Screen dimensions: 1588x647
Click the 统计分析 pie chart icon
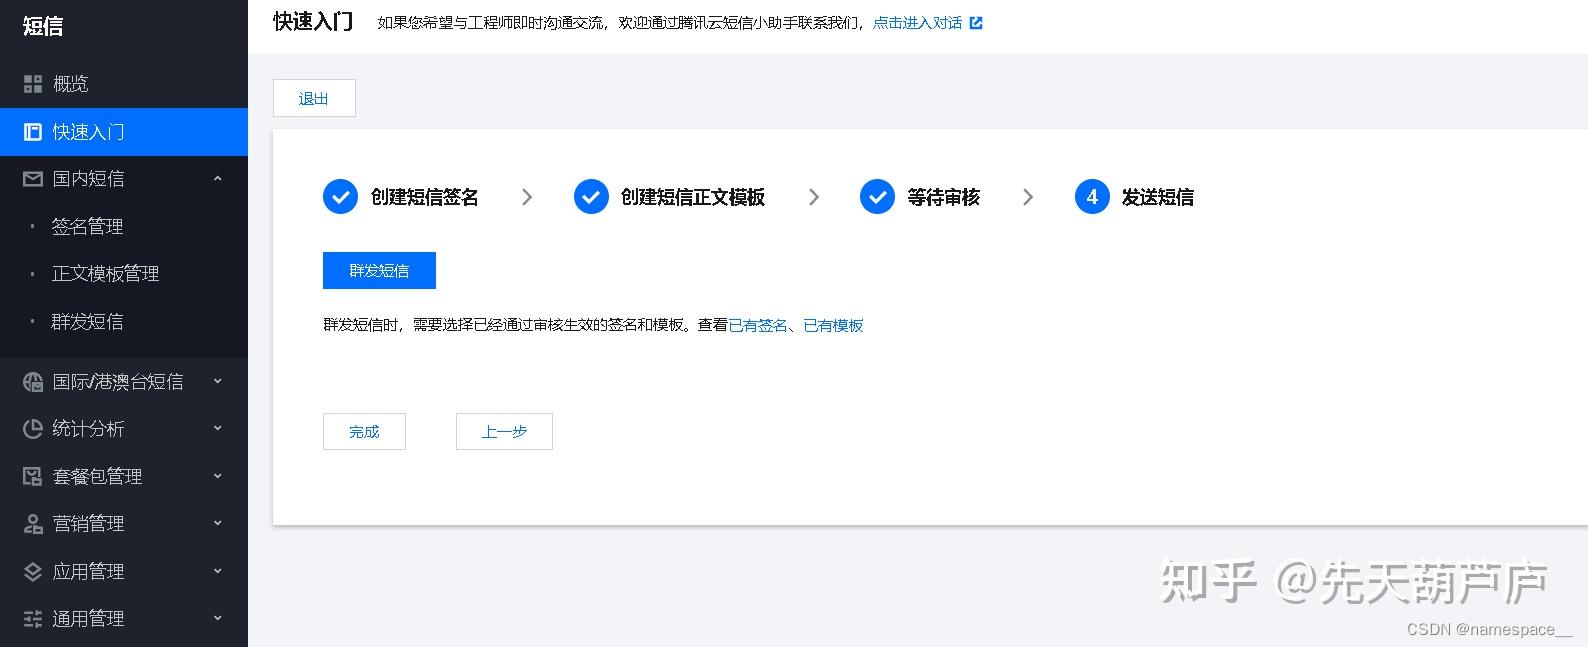click(33, 429)
